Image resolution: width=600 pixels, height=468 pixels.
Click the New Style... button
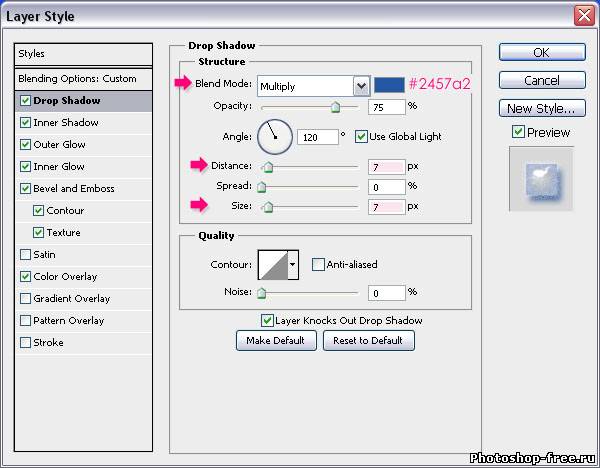pos(541,109)
